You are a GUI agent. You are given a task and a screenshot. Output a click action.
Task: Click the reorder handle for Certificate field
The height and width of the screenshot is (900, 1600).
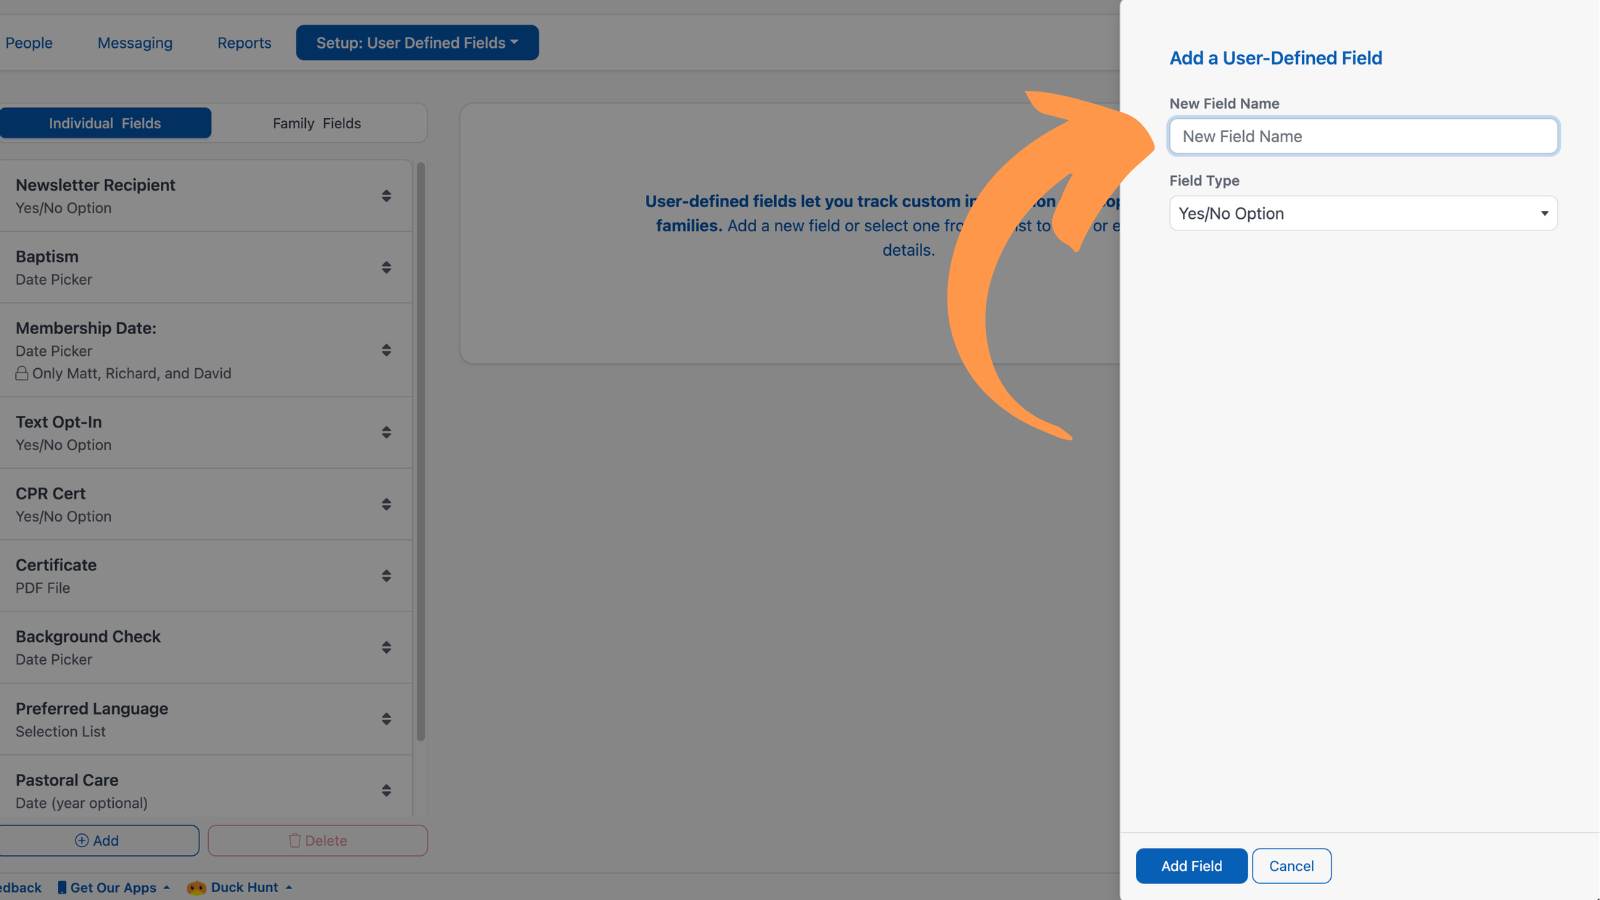386,576
